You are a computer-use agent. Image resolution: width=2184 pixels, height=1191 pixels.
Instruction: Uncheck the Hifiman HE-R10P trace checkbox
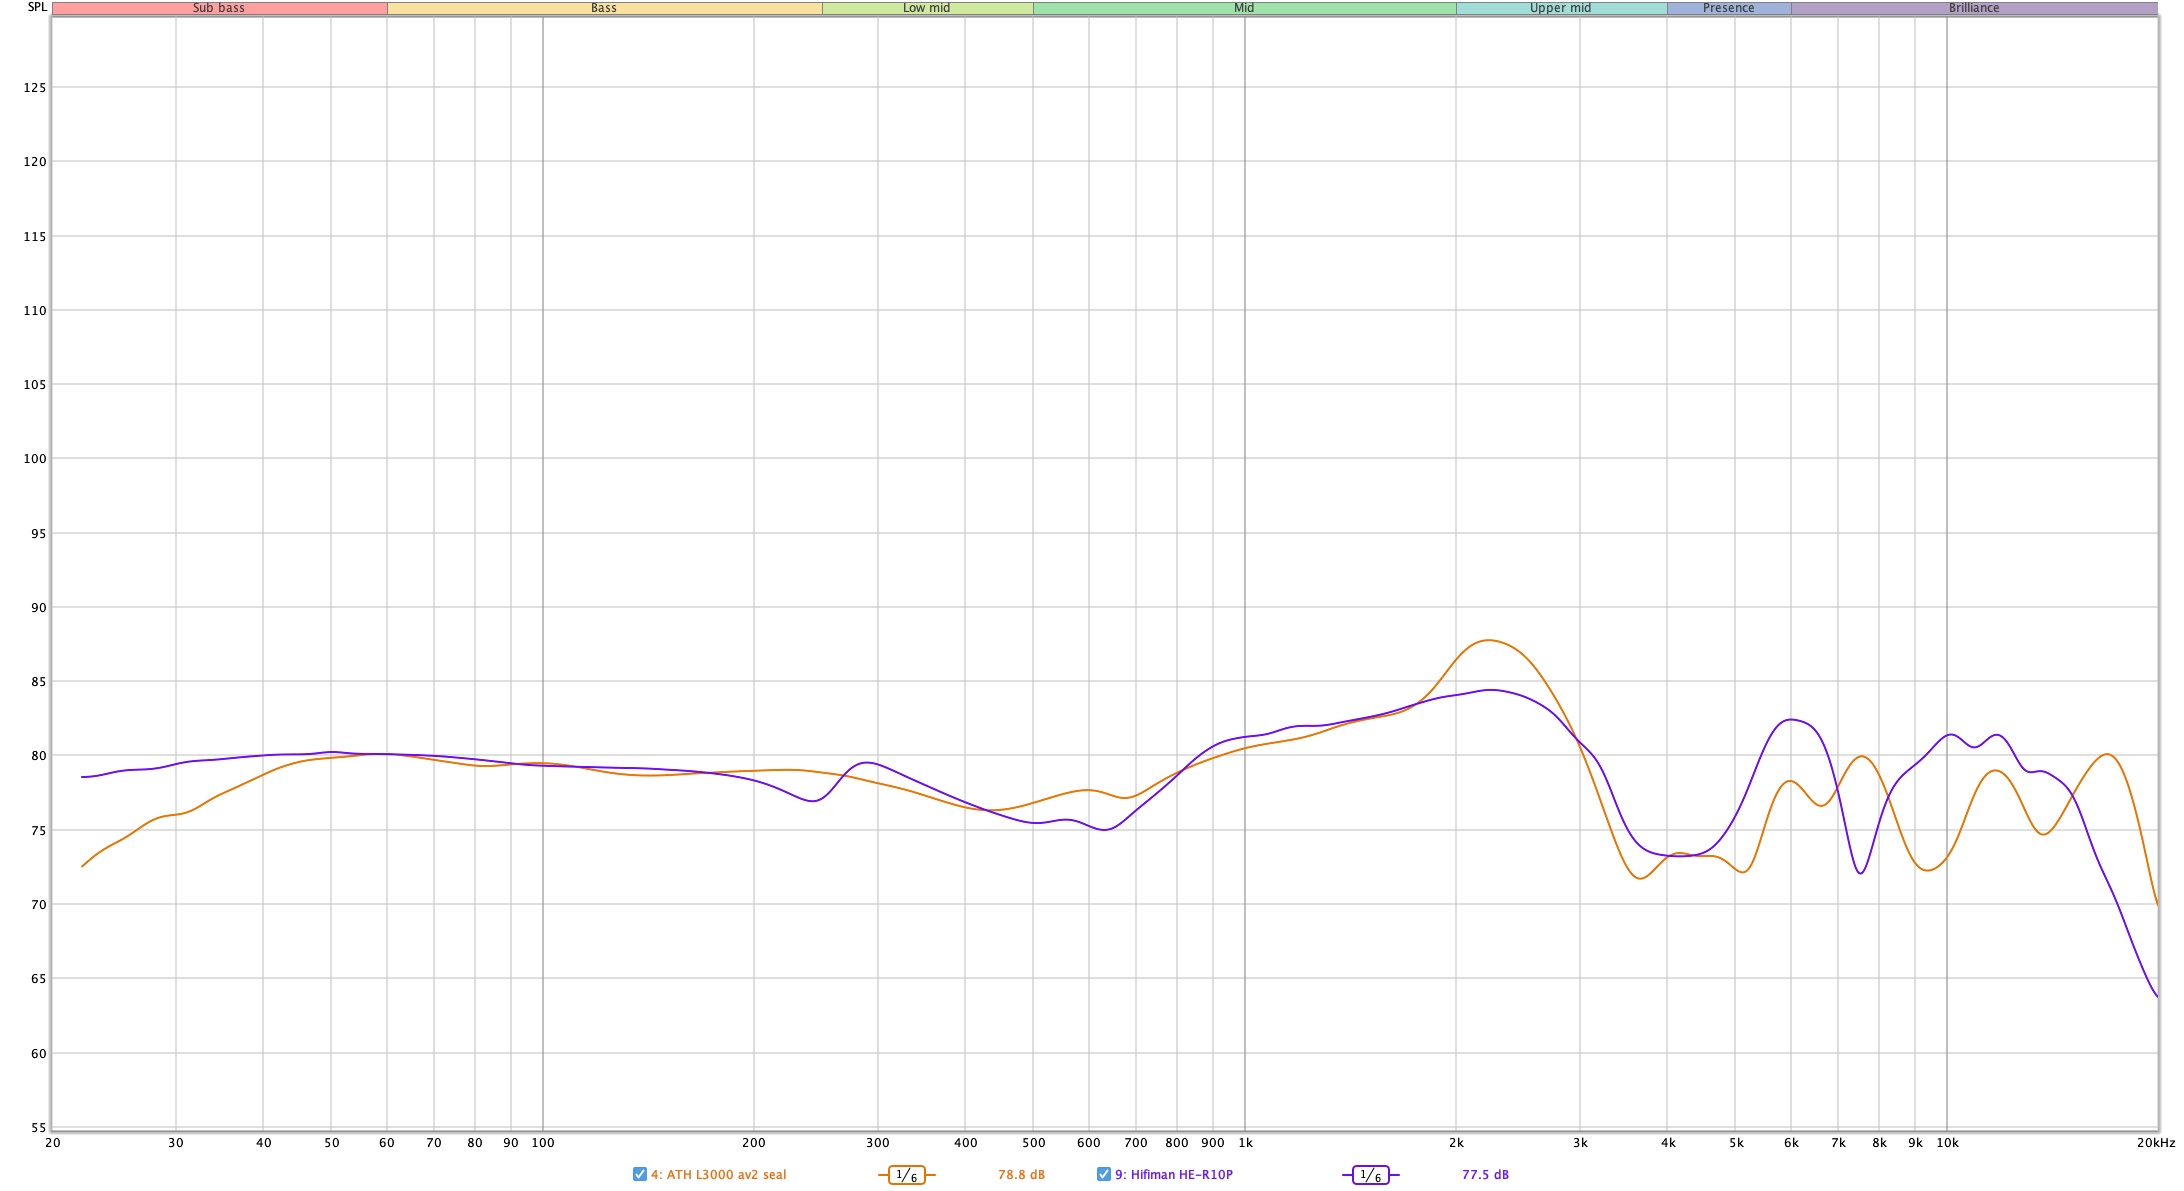[x=1104, y=1174]
